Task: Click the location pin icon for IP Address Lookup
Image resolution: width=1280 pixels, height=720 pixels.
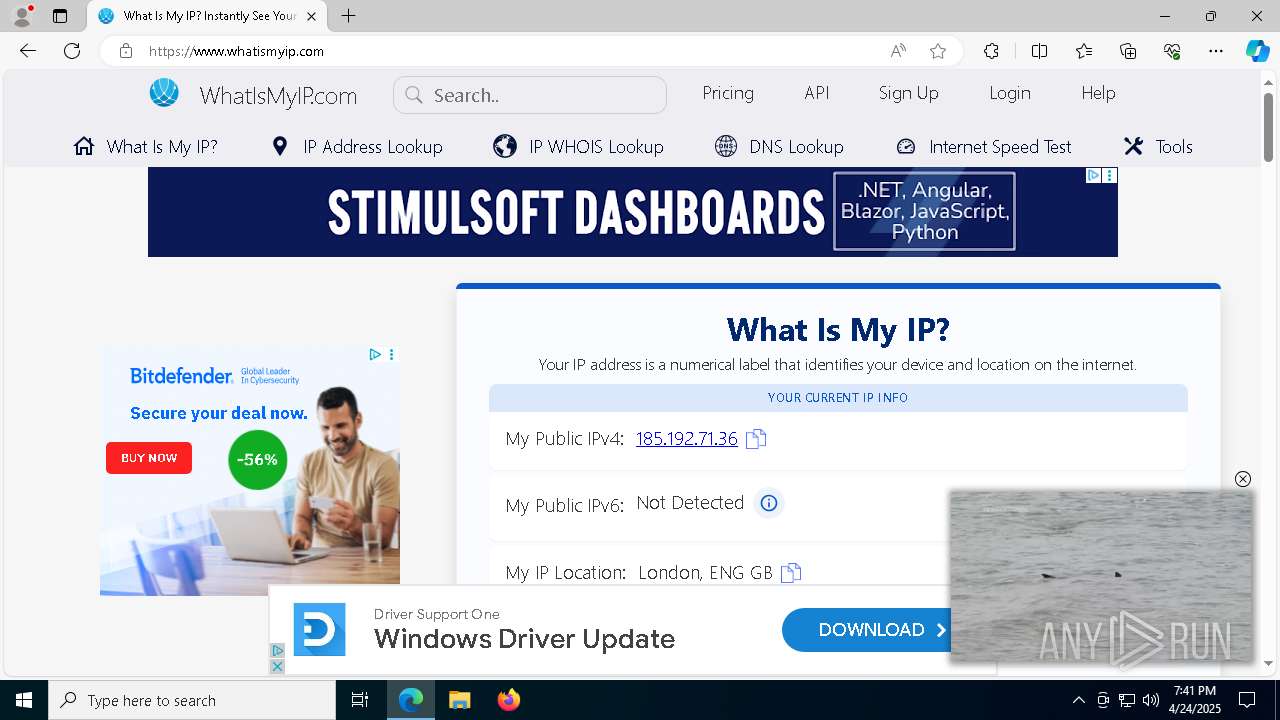Action: (280, 146)
